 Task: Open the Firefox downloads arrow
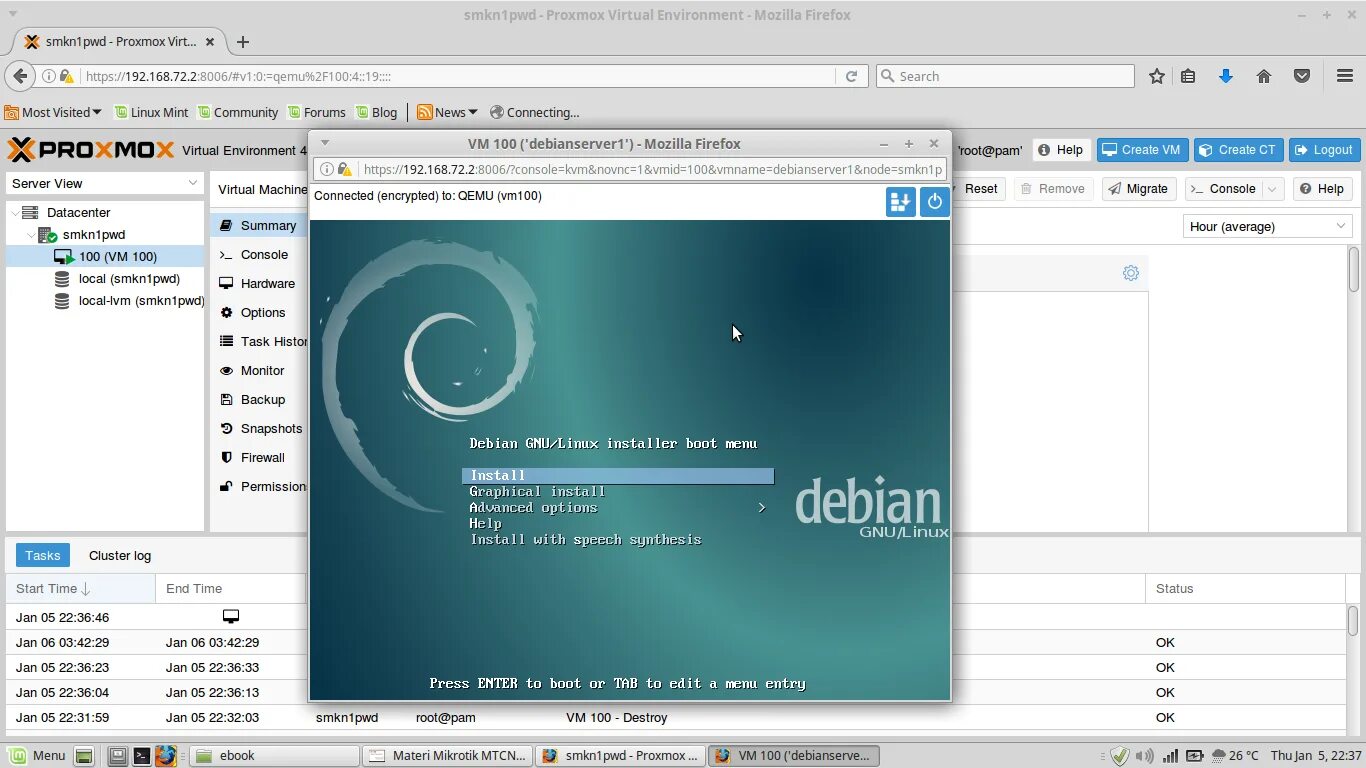pyautogui.click(x=1226, y=76)
